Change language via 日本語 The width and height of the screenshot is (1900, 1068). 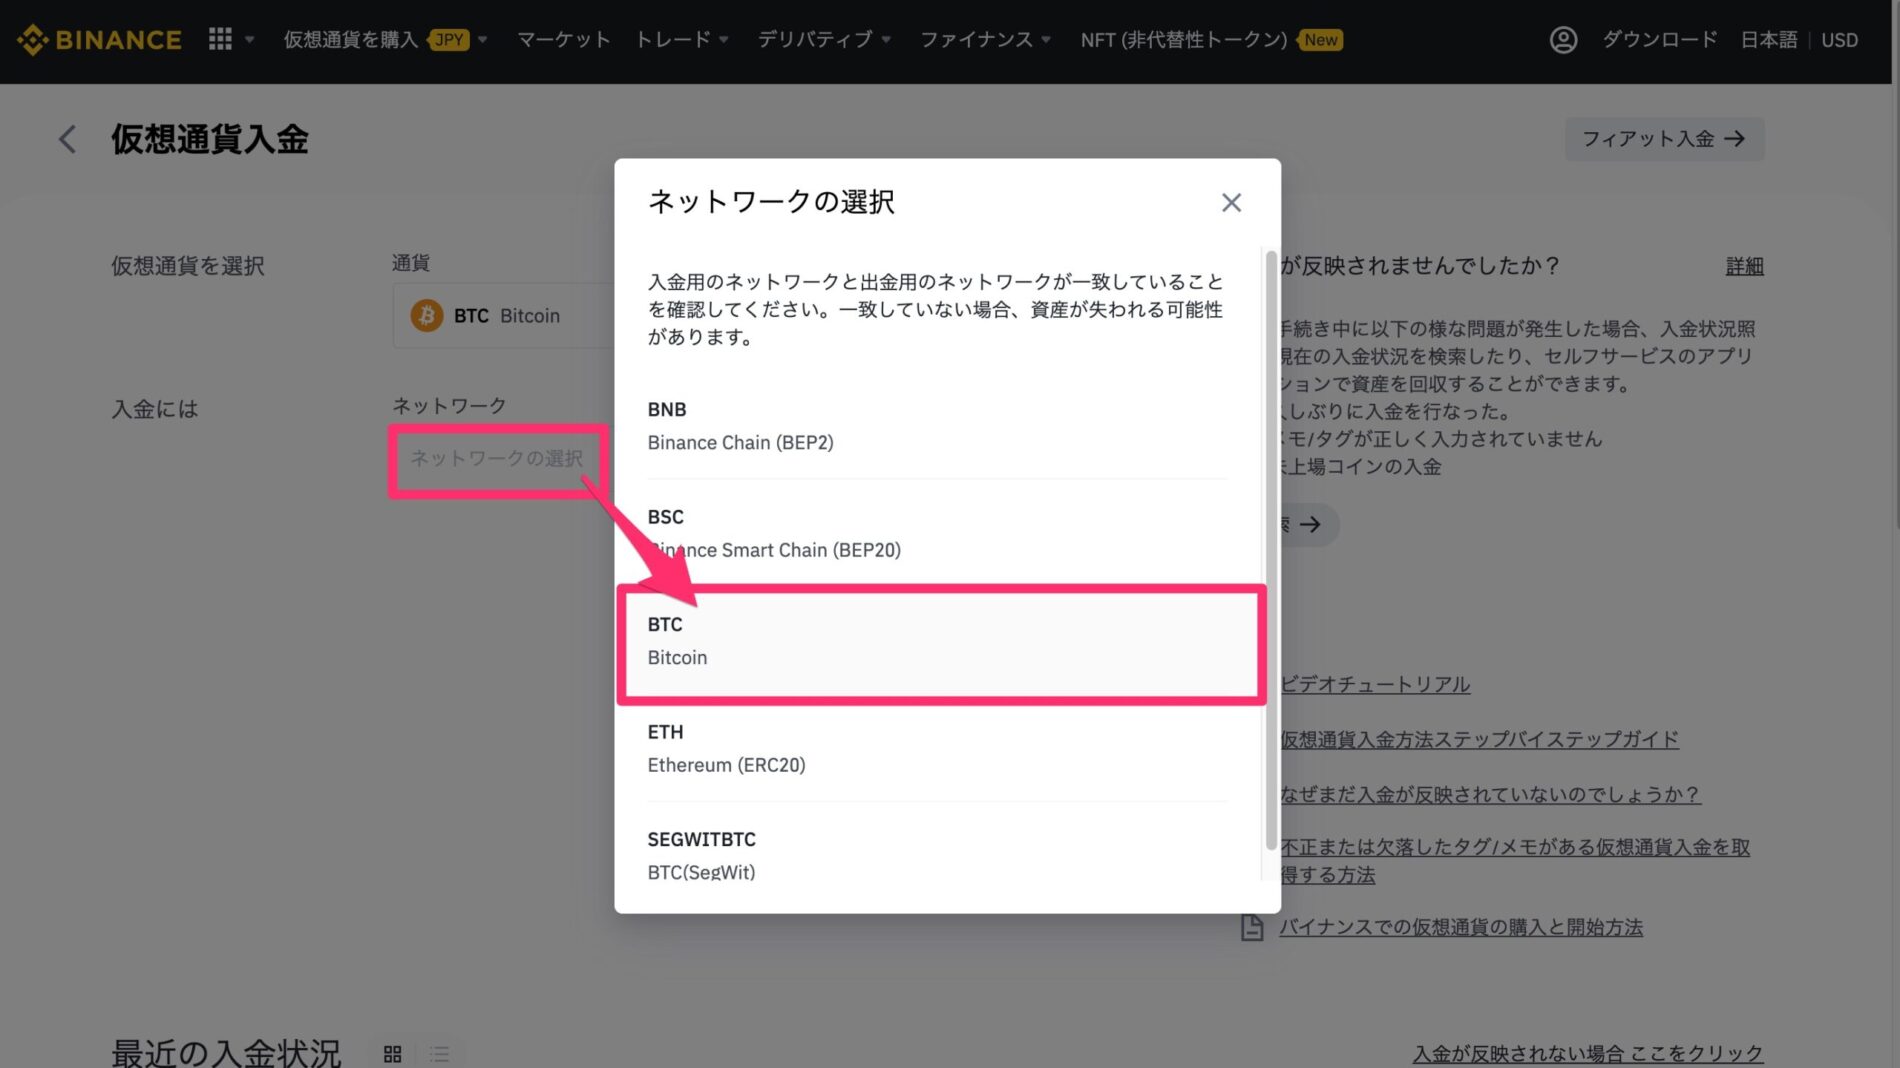pos(1768,40)
